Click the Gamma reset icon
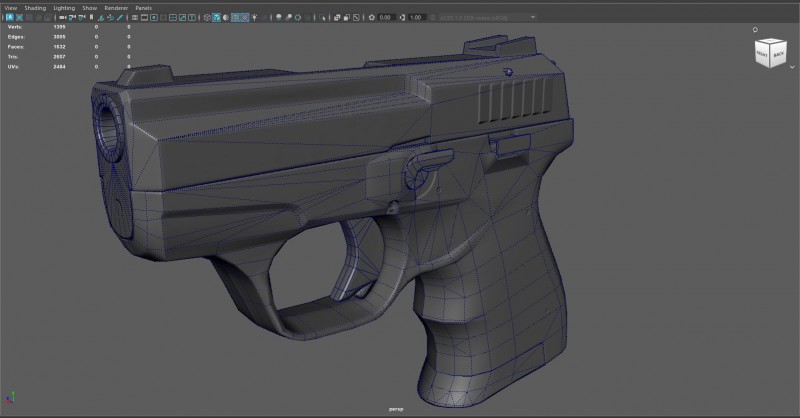The width and height of the screenshot is (800, 418). point(402,17)
